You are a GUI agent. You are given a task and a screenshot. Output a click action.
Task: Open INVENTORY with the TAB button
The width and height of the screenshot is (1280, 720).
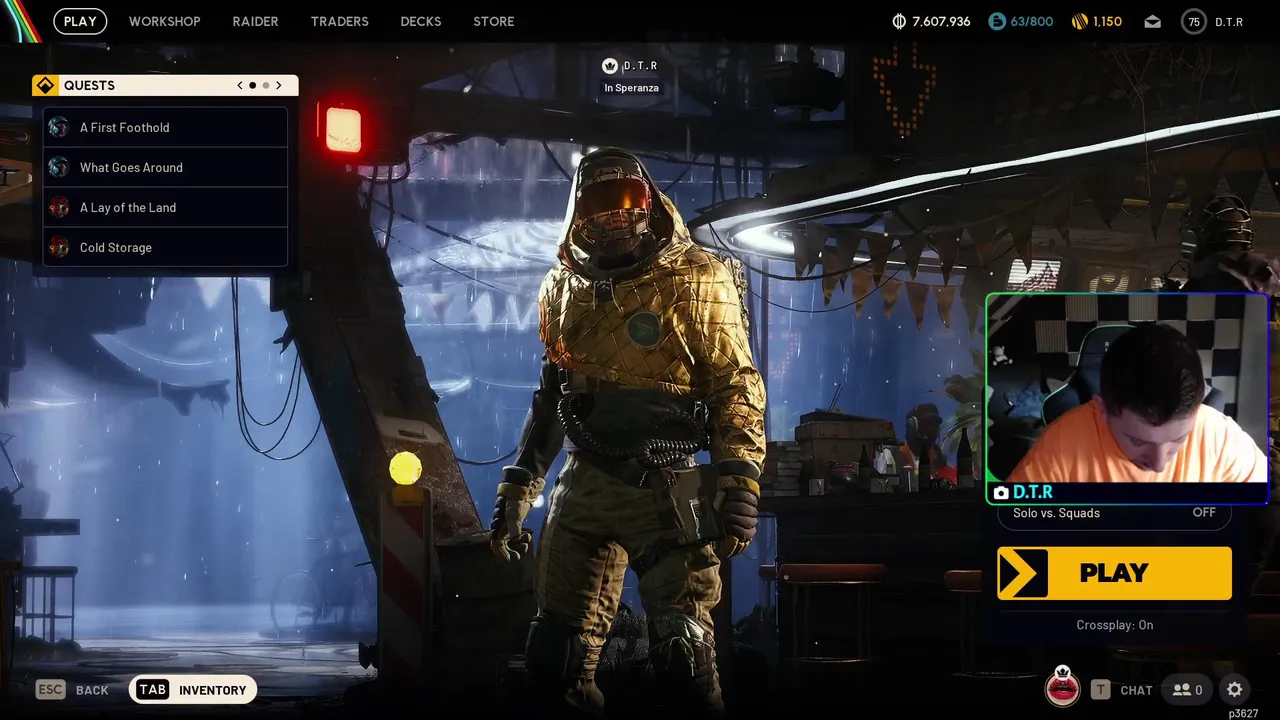tap(193, 690)
